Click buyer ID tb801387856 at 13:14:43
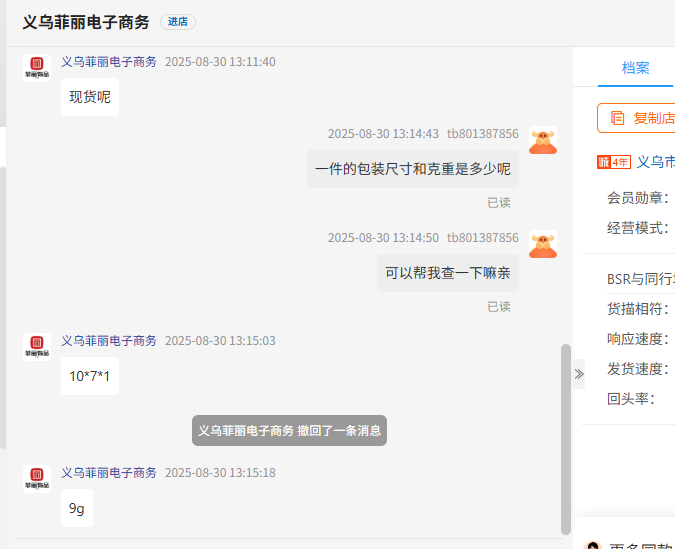The image size is (675, 549). (x=482, y=134)
